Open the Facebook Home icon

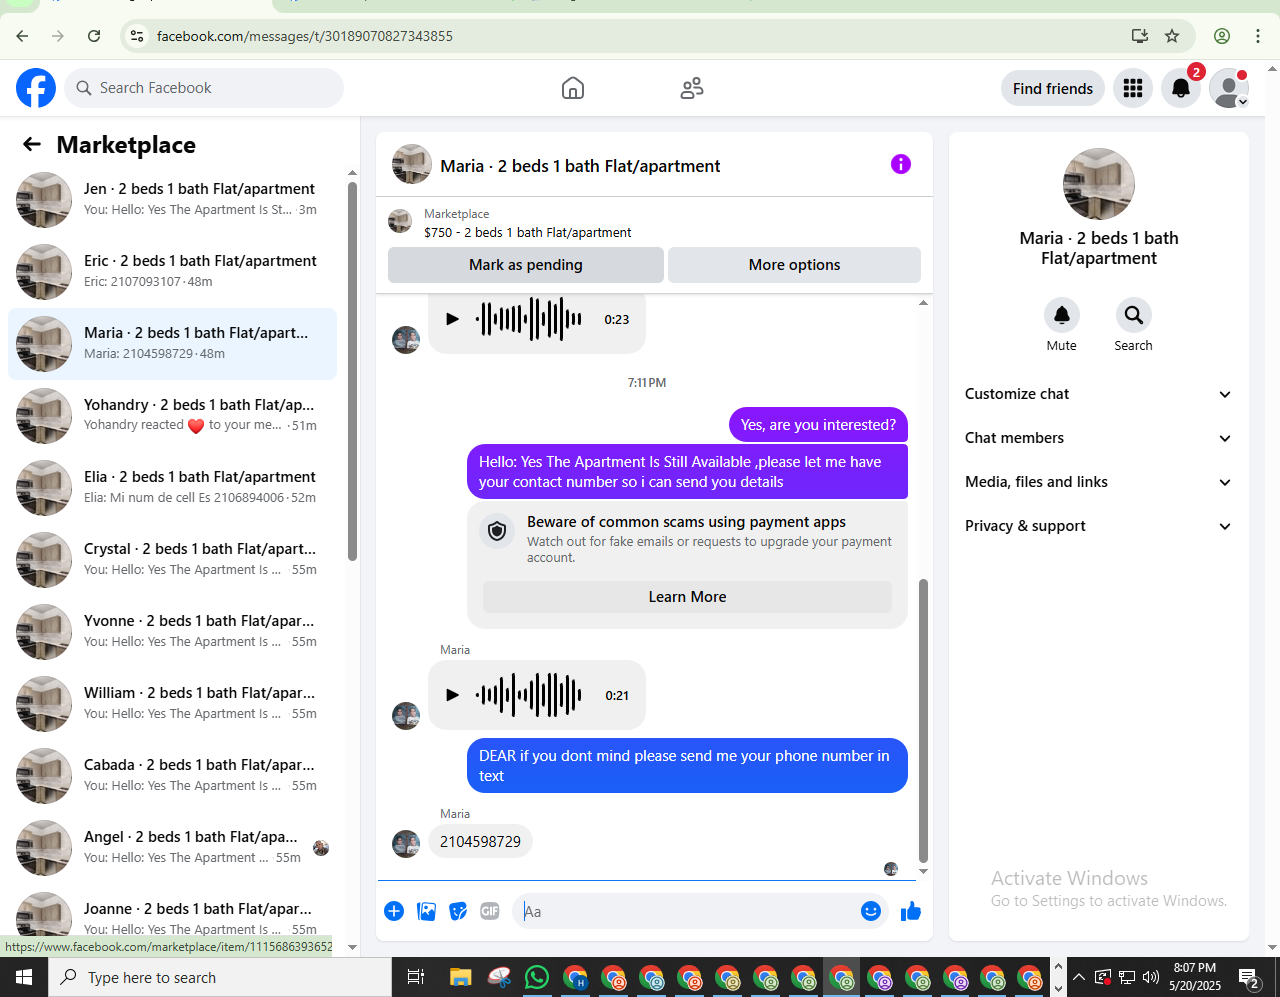click(573, 88)
